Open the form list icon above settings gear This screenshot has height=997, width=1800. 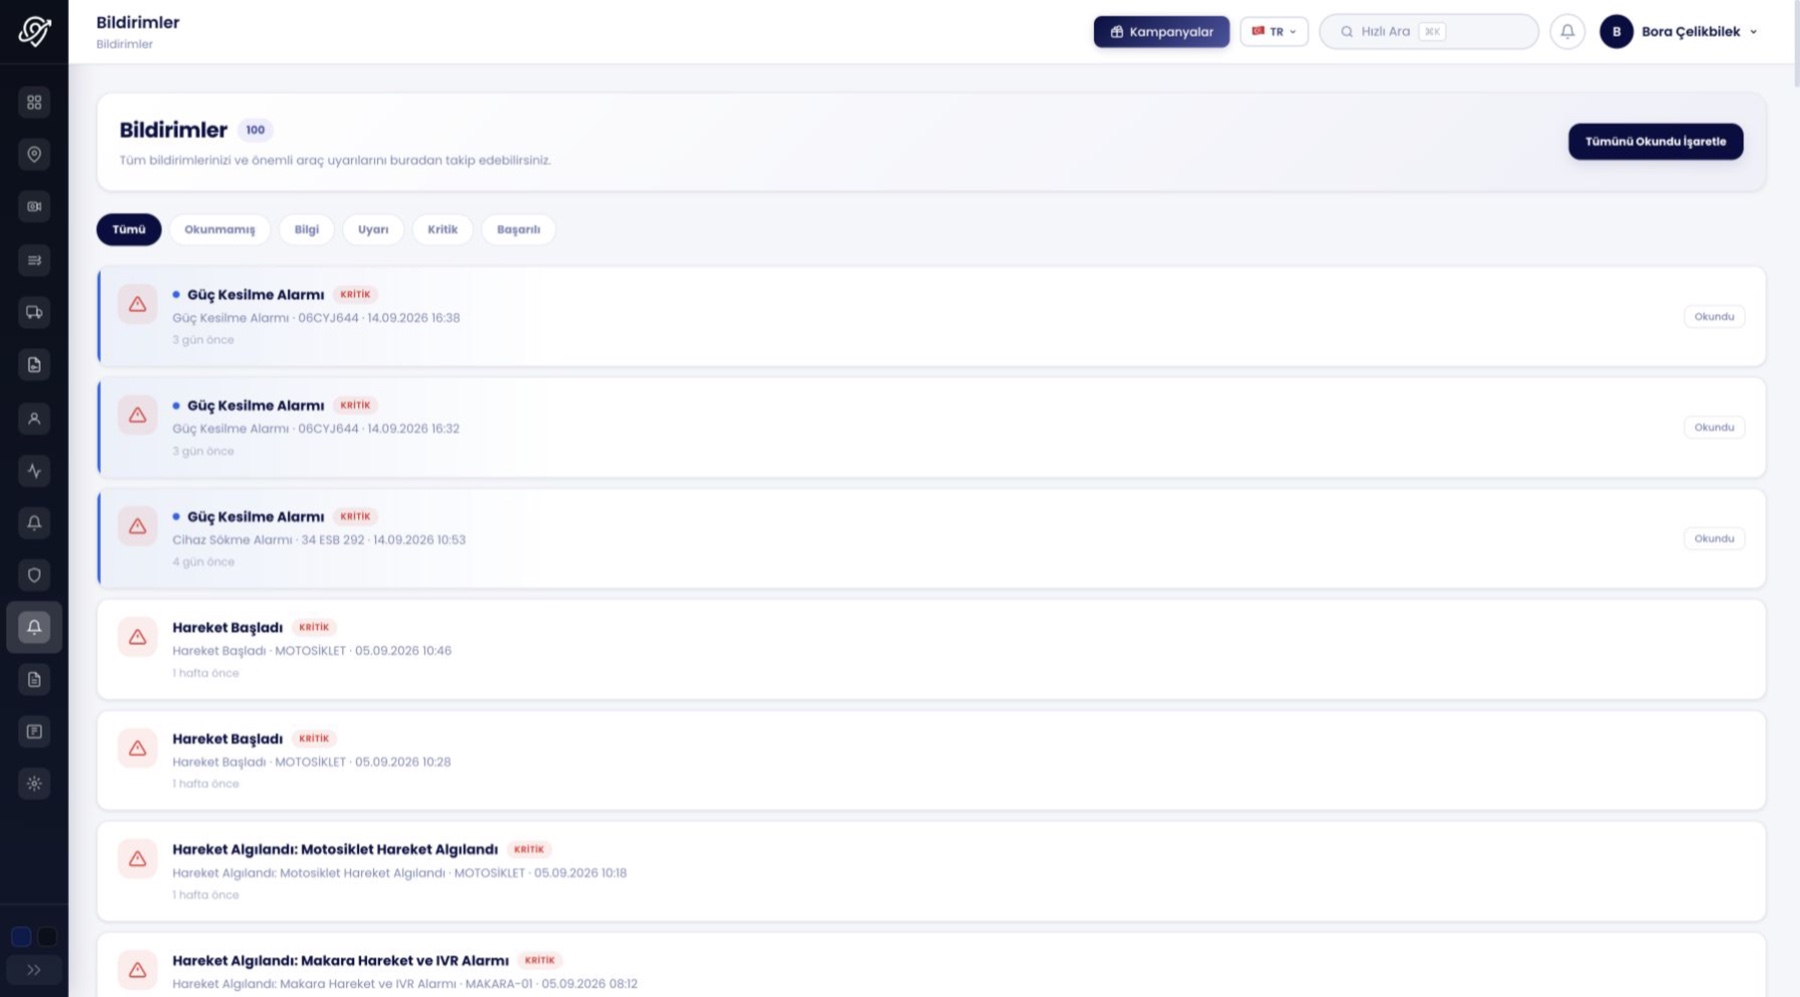coord(34,731)
